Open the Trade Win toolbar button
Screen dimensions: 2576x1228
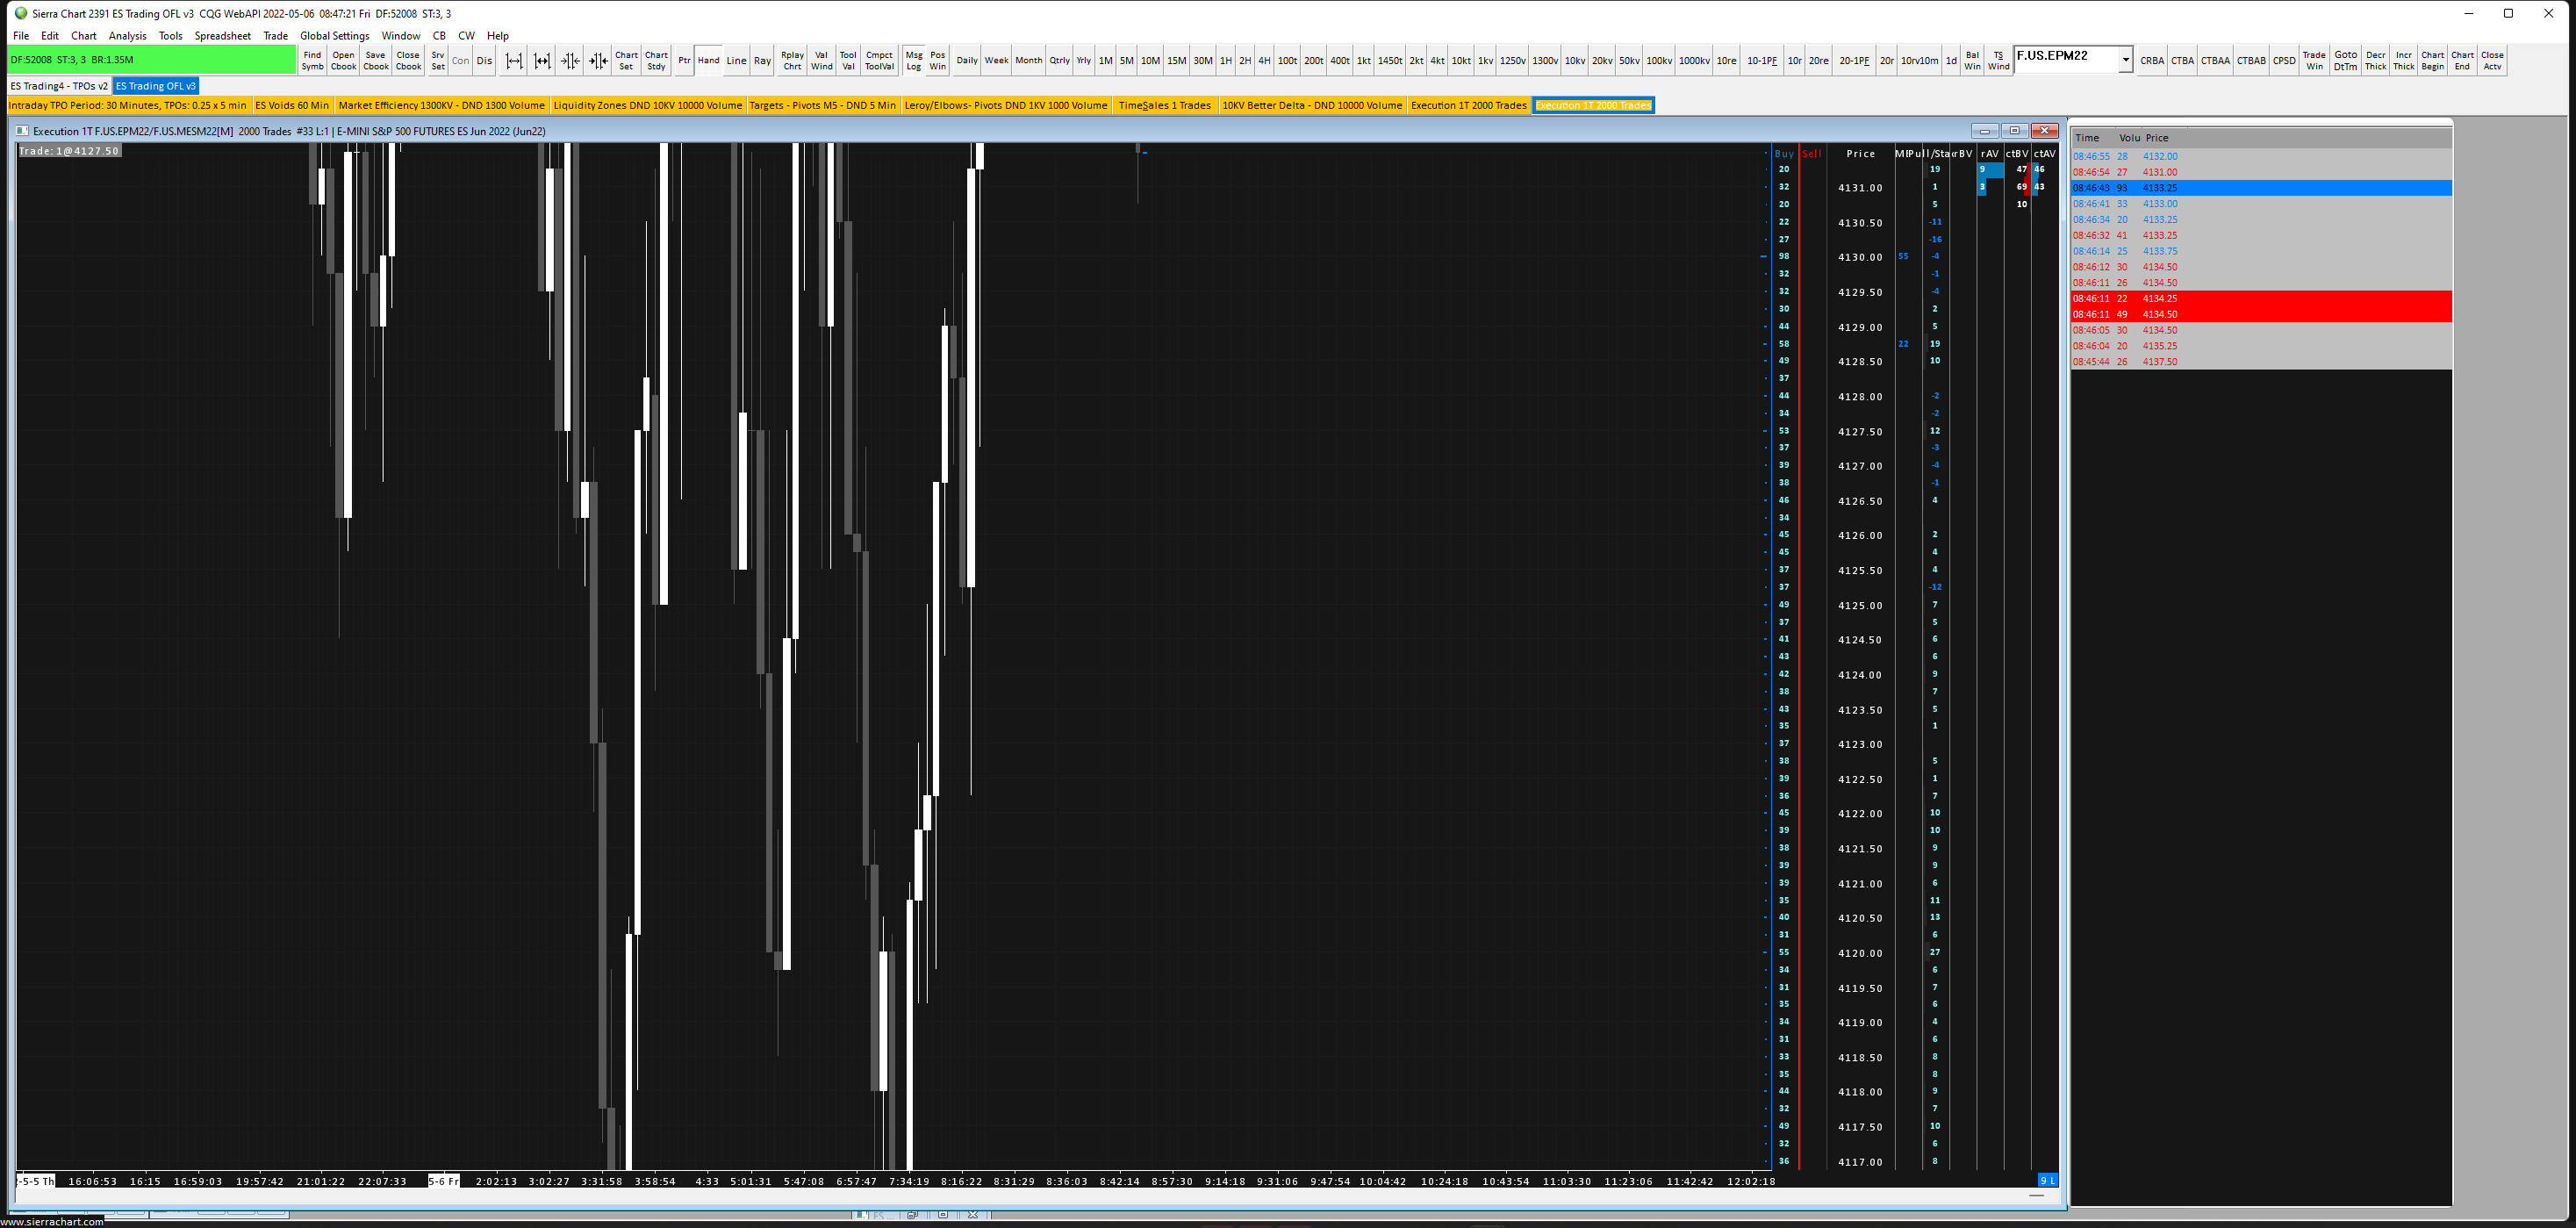tap(2314, 61)
